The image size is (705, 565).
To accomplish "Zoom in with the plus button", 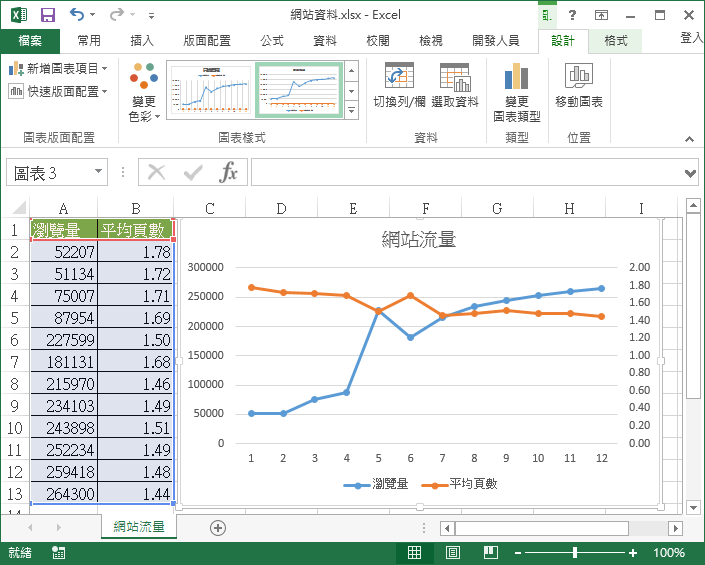I will pyautogui.click(x=633, y=553).
